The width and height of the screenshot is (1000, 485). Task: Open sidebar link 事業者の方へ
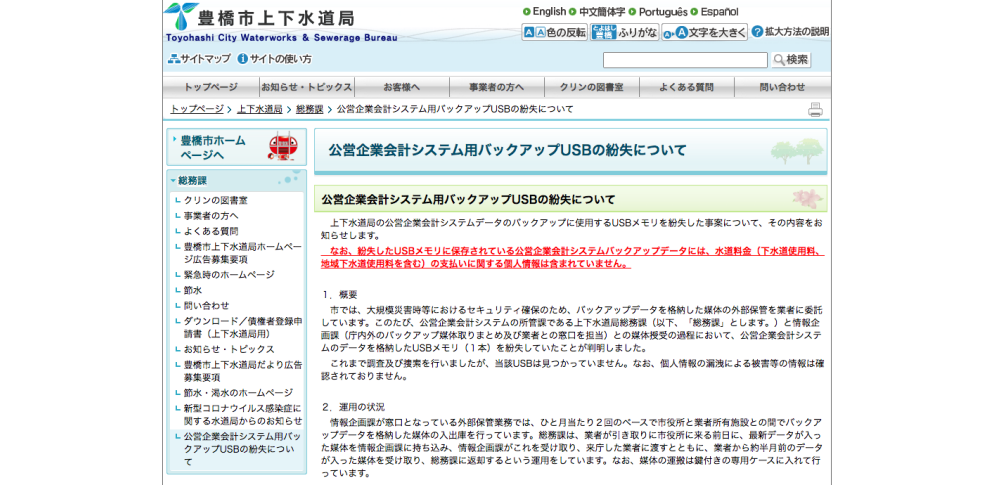[211, 216]
